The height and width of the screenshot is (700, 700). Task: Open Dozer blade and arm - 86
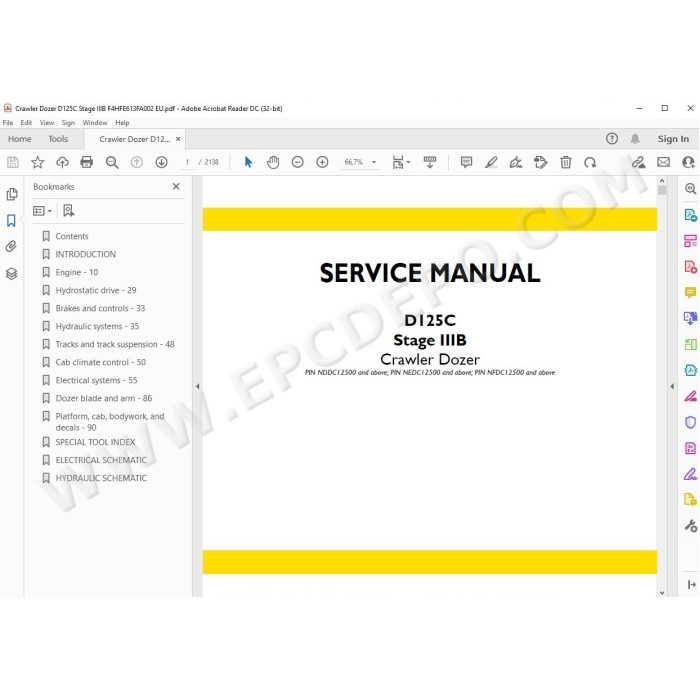(104, 398)
